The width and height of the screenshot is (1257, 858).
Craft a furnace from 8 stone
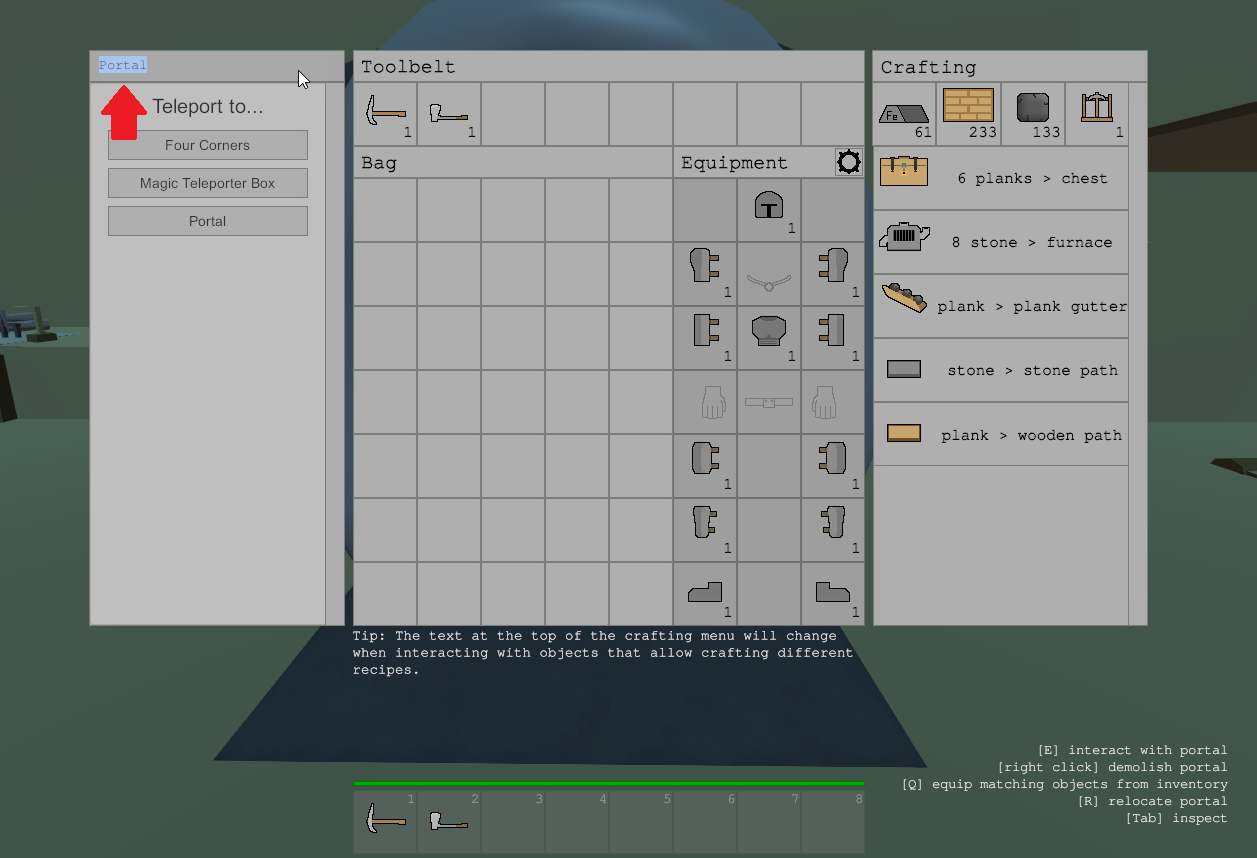coord(1001,242)
